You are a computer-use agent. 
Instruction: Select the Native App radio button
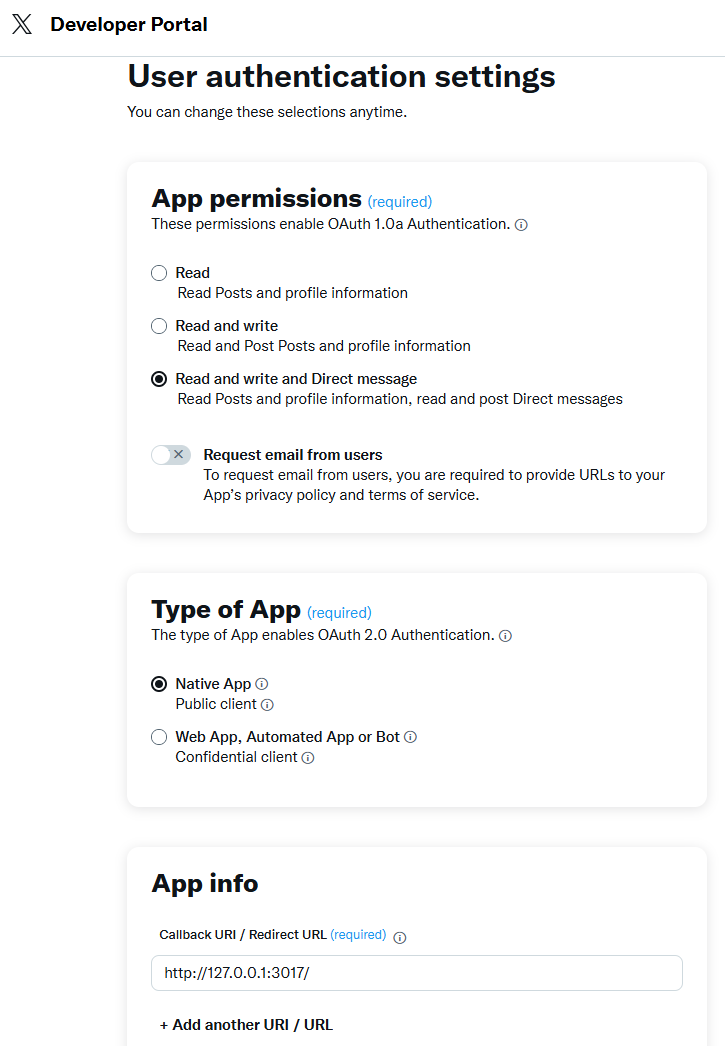(x=159, y=684)
